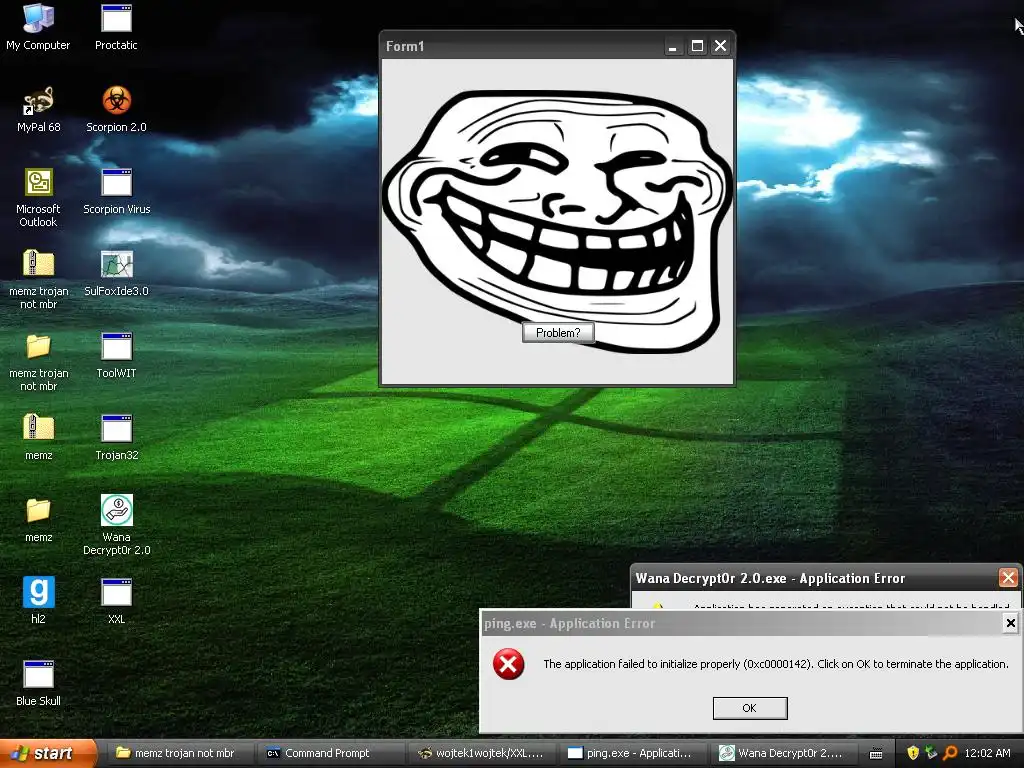Close the ping.exe Application Error dialog
This screenshot has width=1024, height=768.
[1010, 623]
